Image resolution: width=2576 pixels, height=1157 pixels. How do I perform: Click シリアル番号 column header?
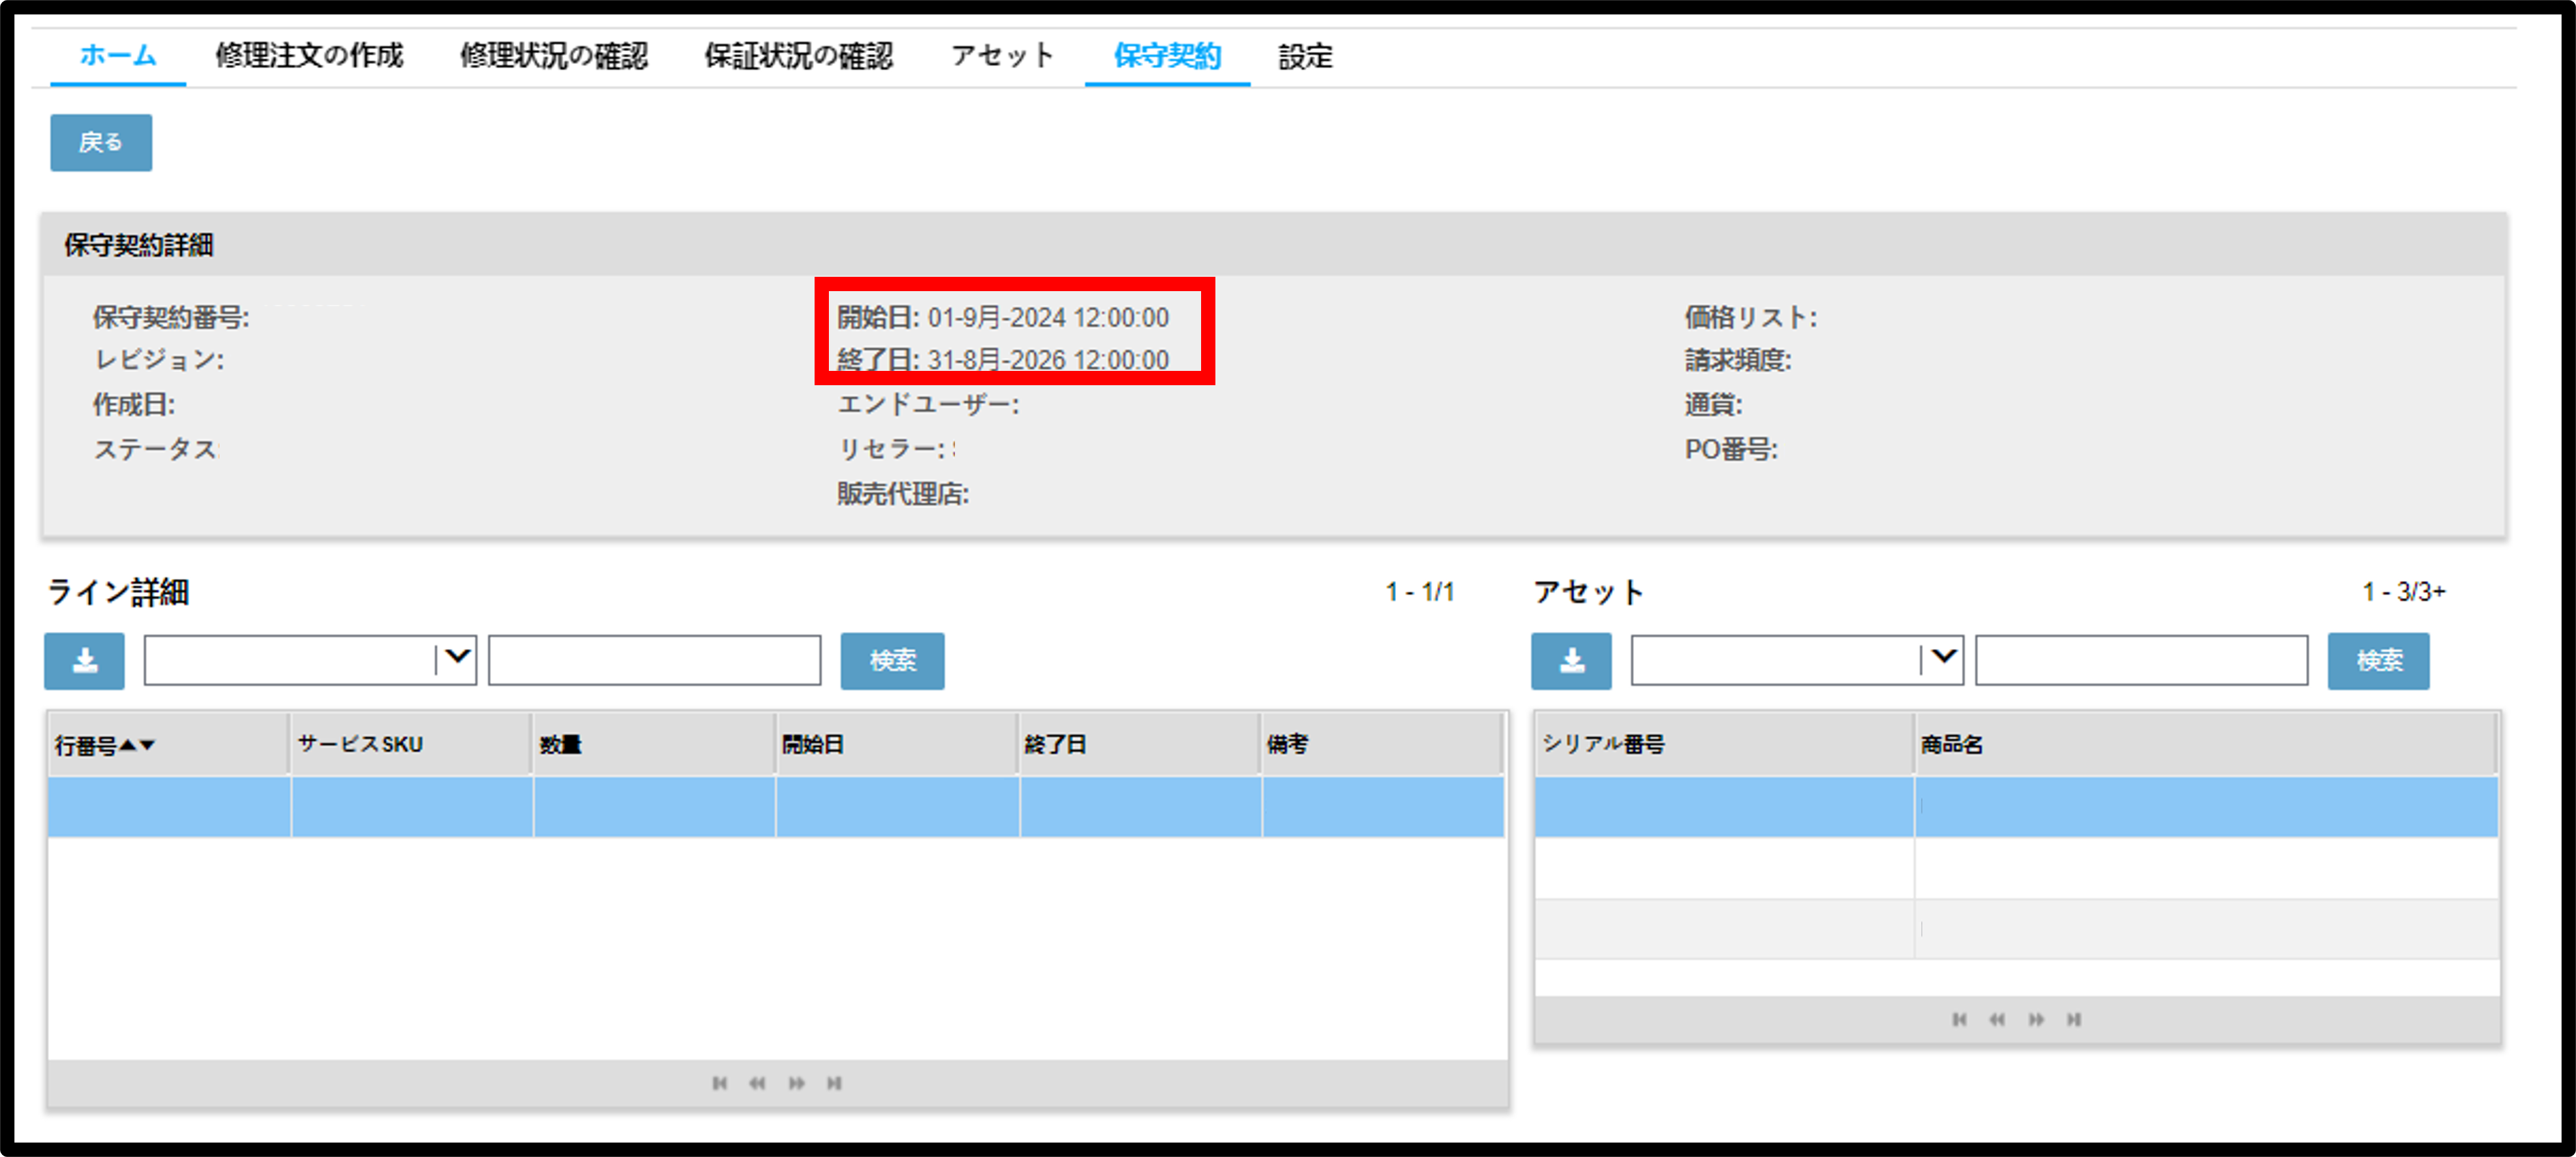[x=1724, y=744]
